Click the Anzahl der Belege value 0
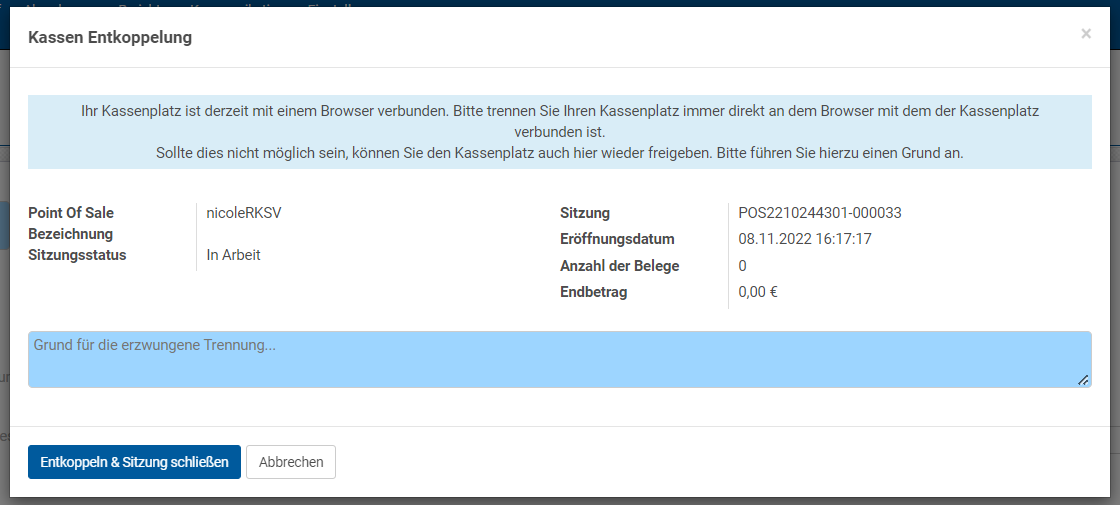Screen dimensions: 1120x505 click(742, 266)
